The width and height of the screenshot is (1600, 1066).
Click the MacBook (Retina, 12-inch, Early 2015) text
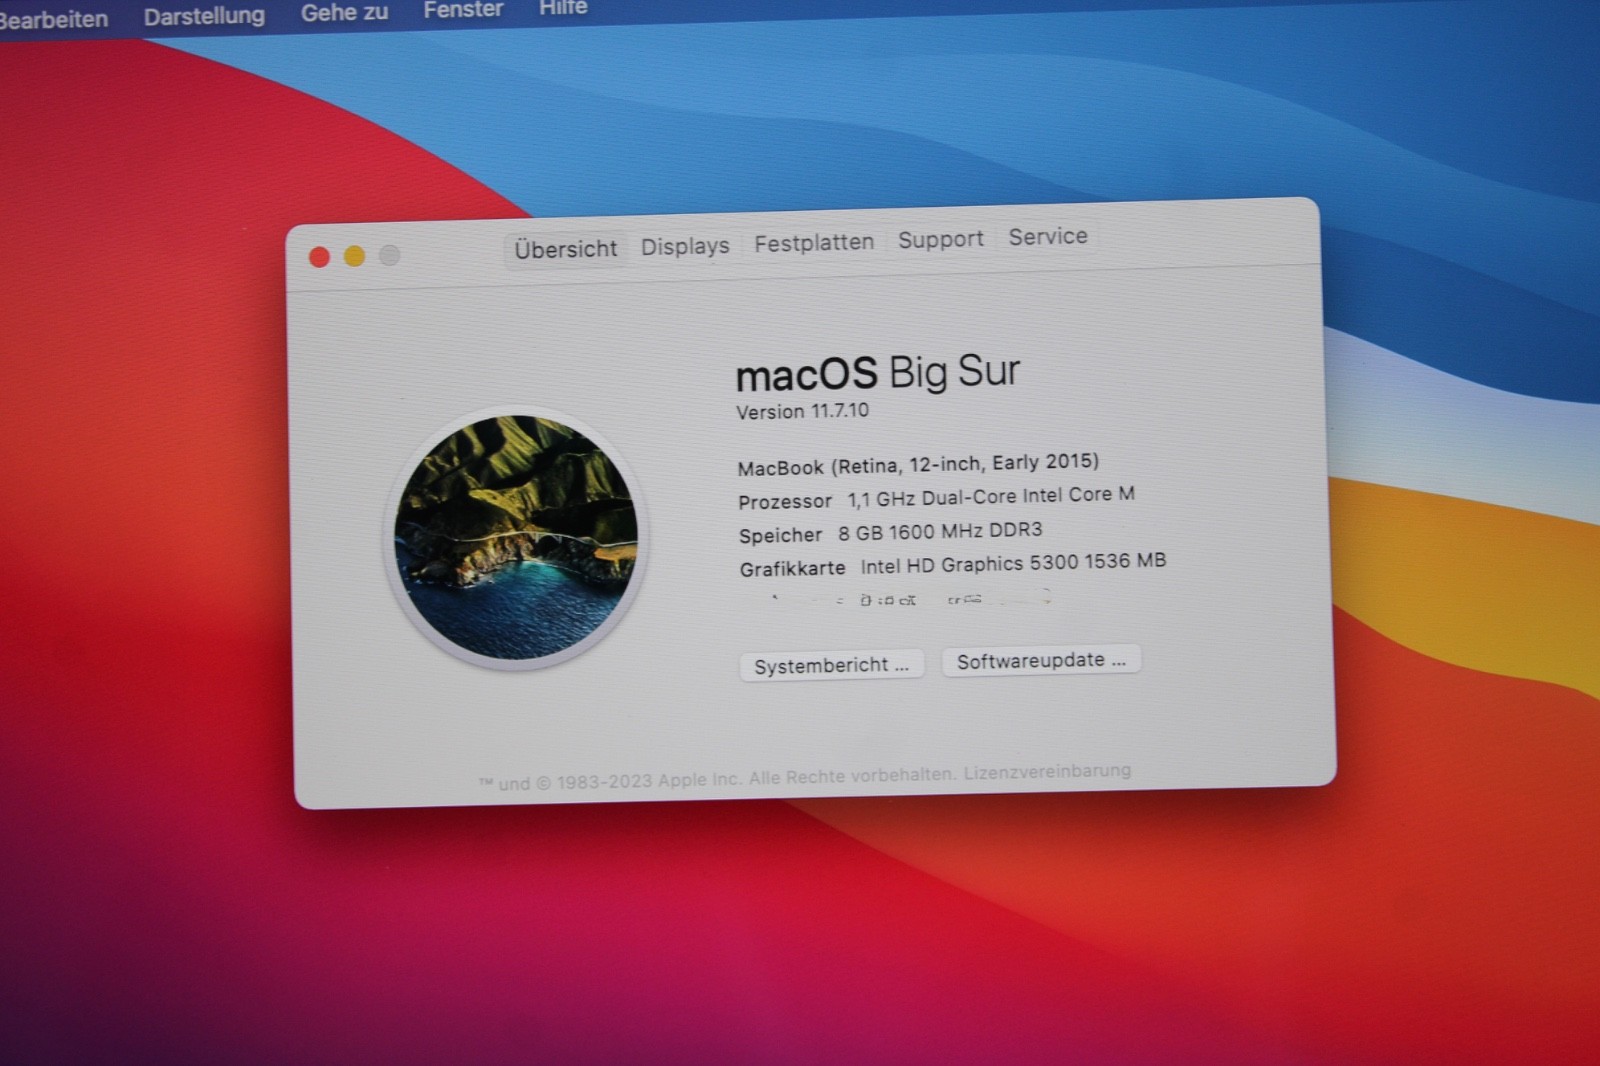tap(918, 464)
